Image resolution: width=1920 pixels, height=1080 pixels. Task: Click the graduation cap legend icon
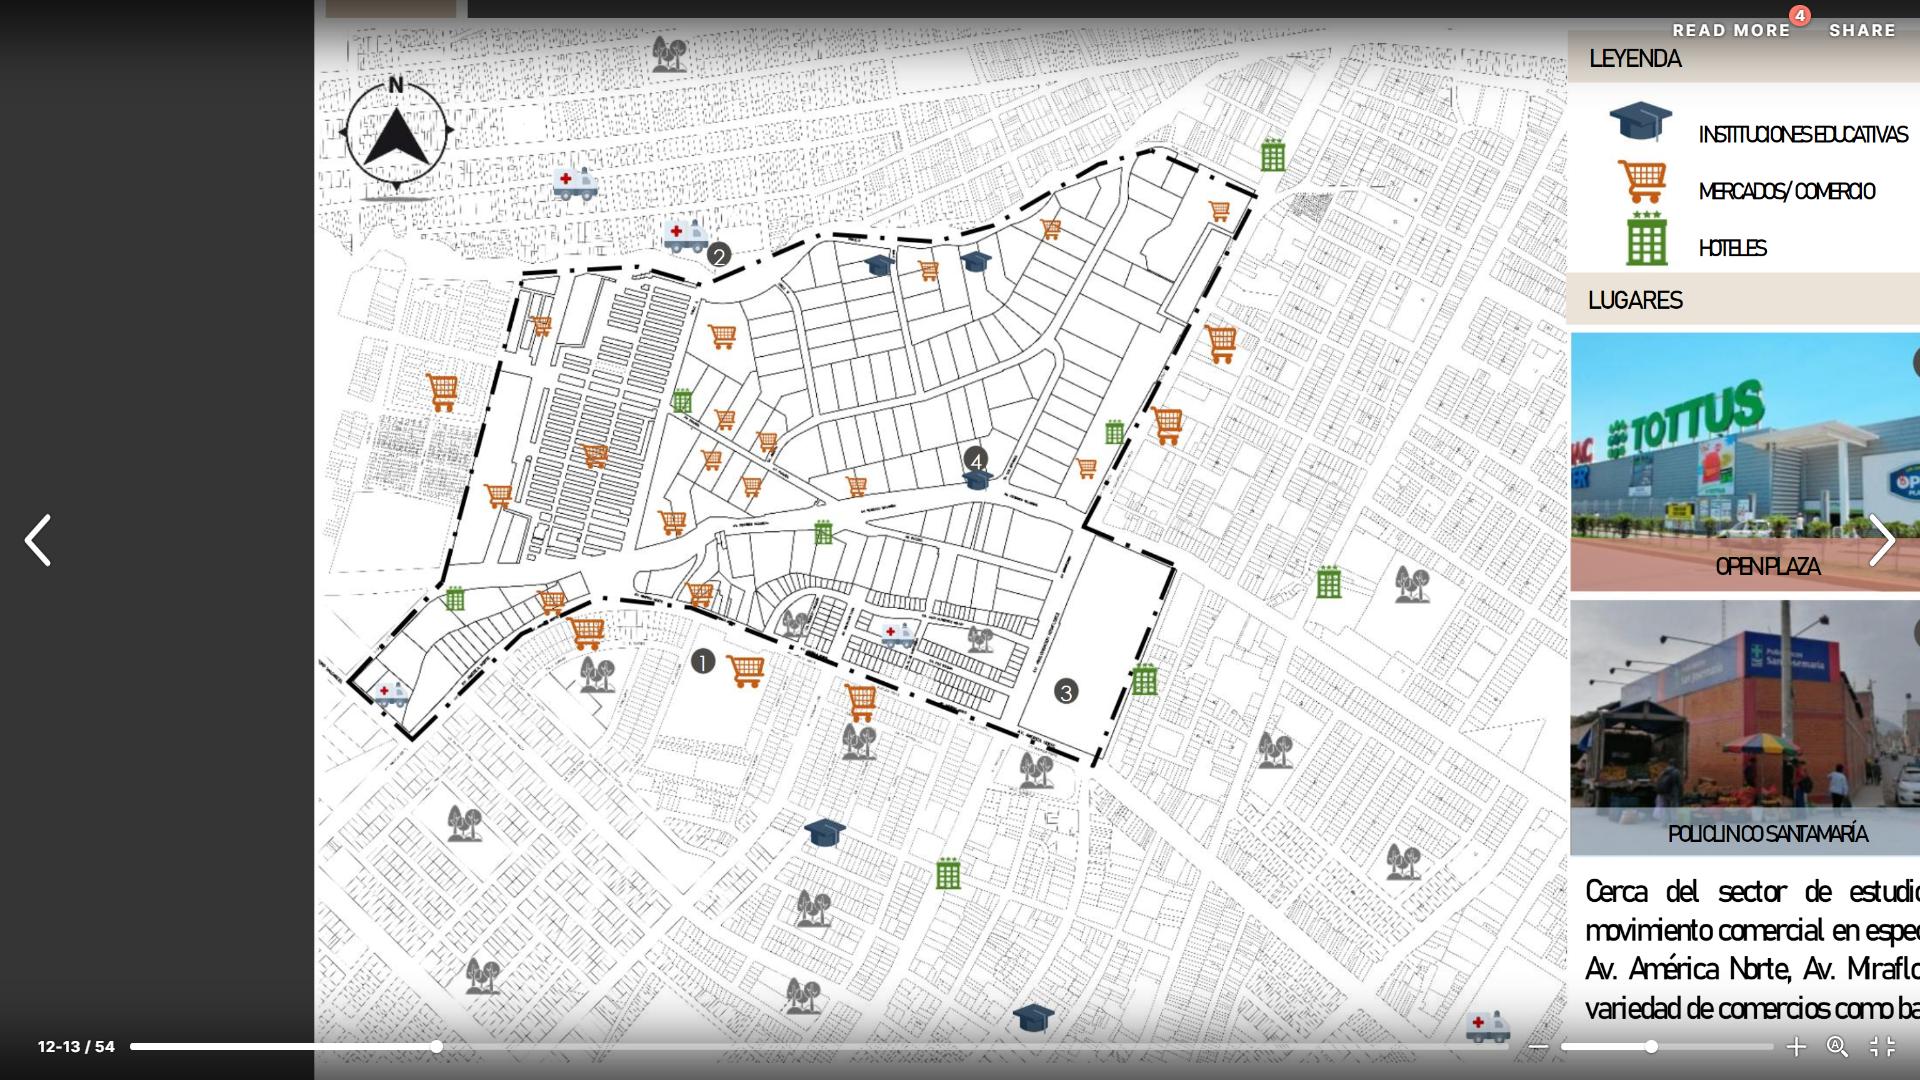pyautogui.click(x=1640, y=122)
